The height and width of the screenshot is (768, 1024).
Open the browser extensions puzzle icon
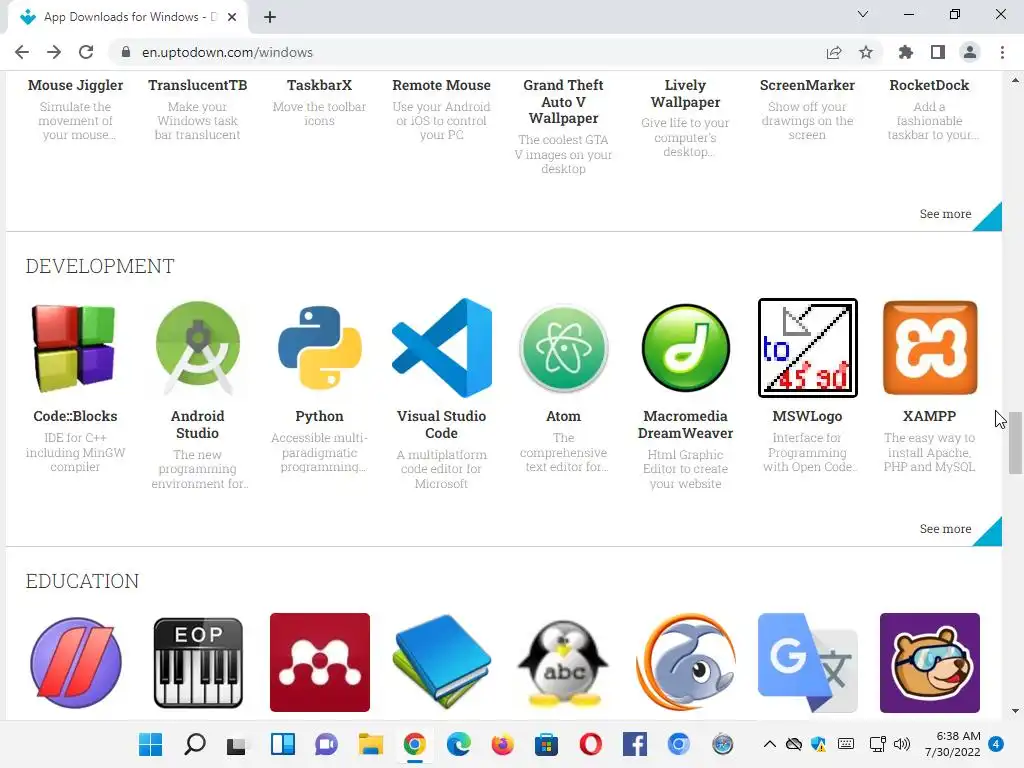coord(905,52)
